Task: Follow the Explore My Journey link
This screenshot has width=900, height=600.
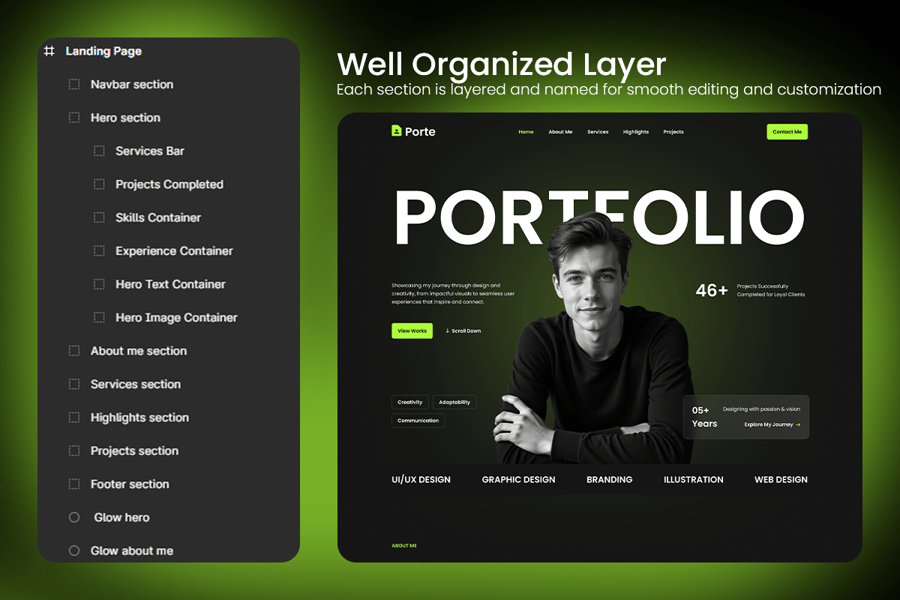Action: (772, 425)
